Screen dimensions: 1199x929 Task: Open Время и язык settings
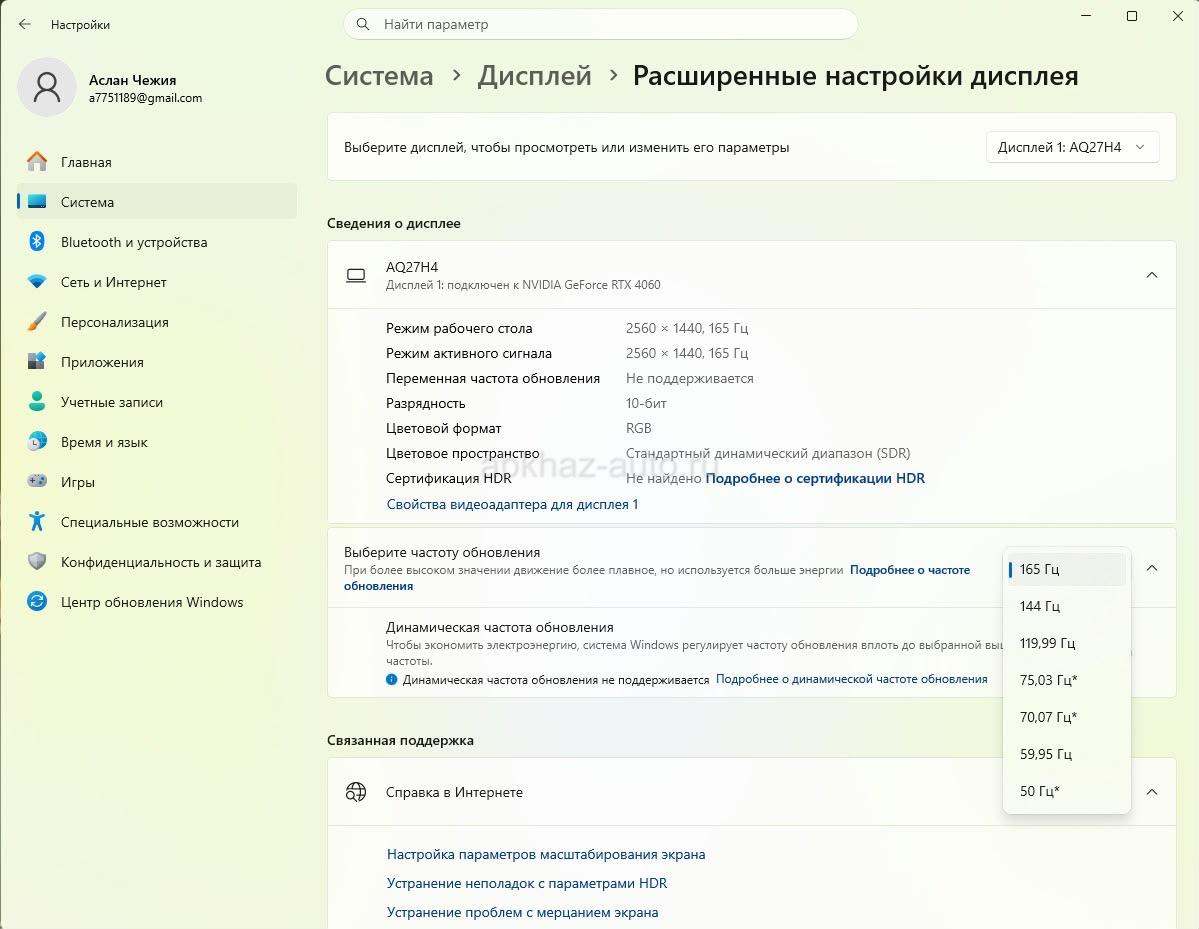pyautogui.click(x=157, y=442)
